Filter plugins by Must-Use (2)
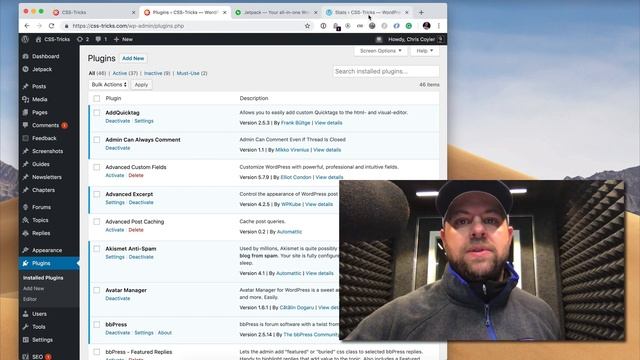Image resolution: width=640 pixels, height=360 pixels. [x=192, y=73]
